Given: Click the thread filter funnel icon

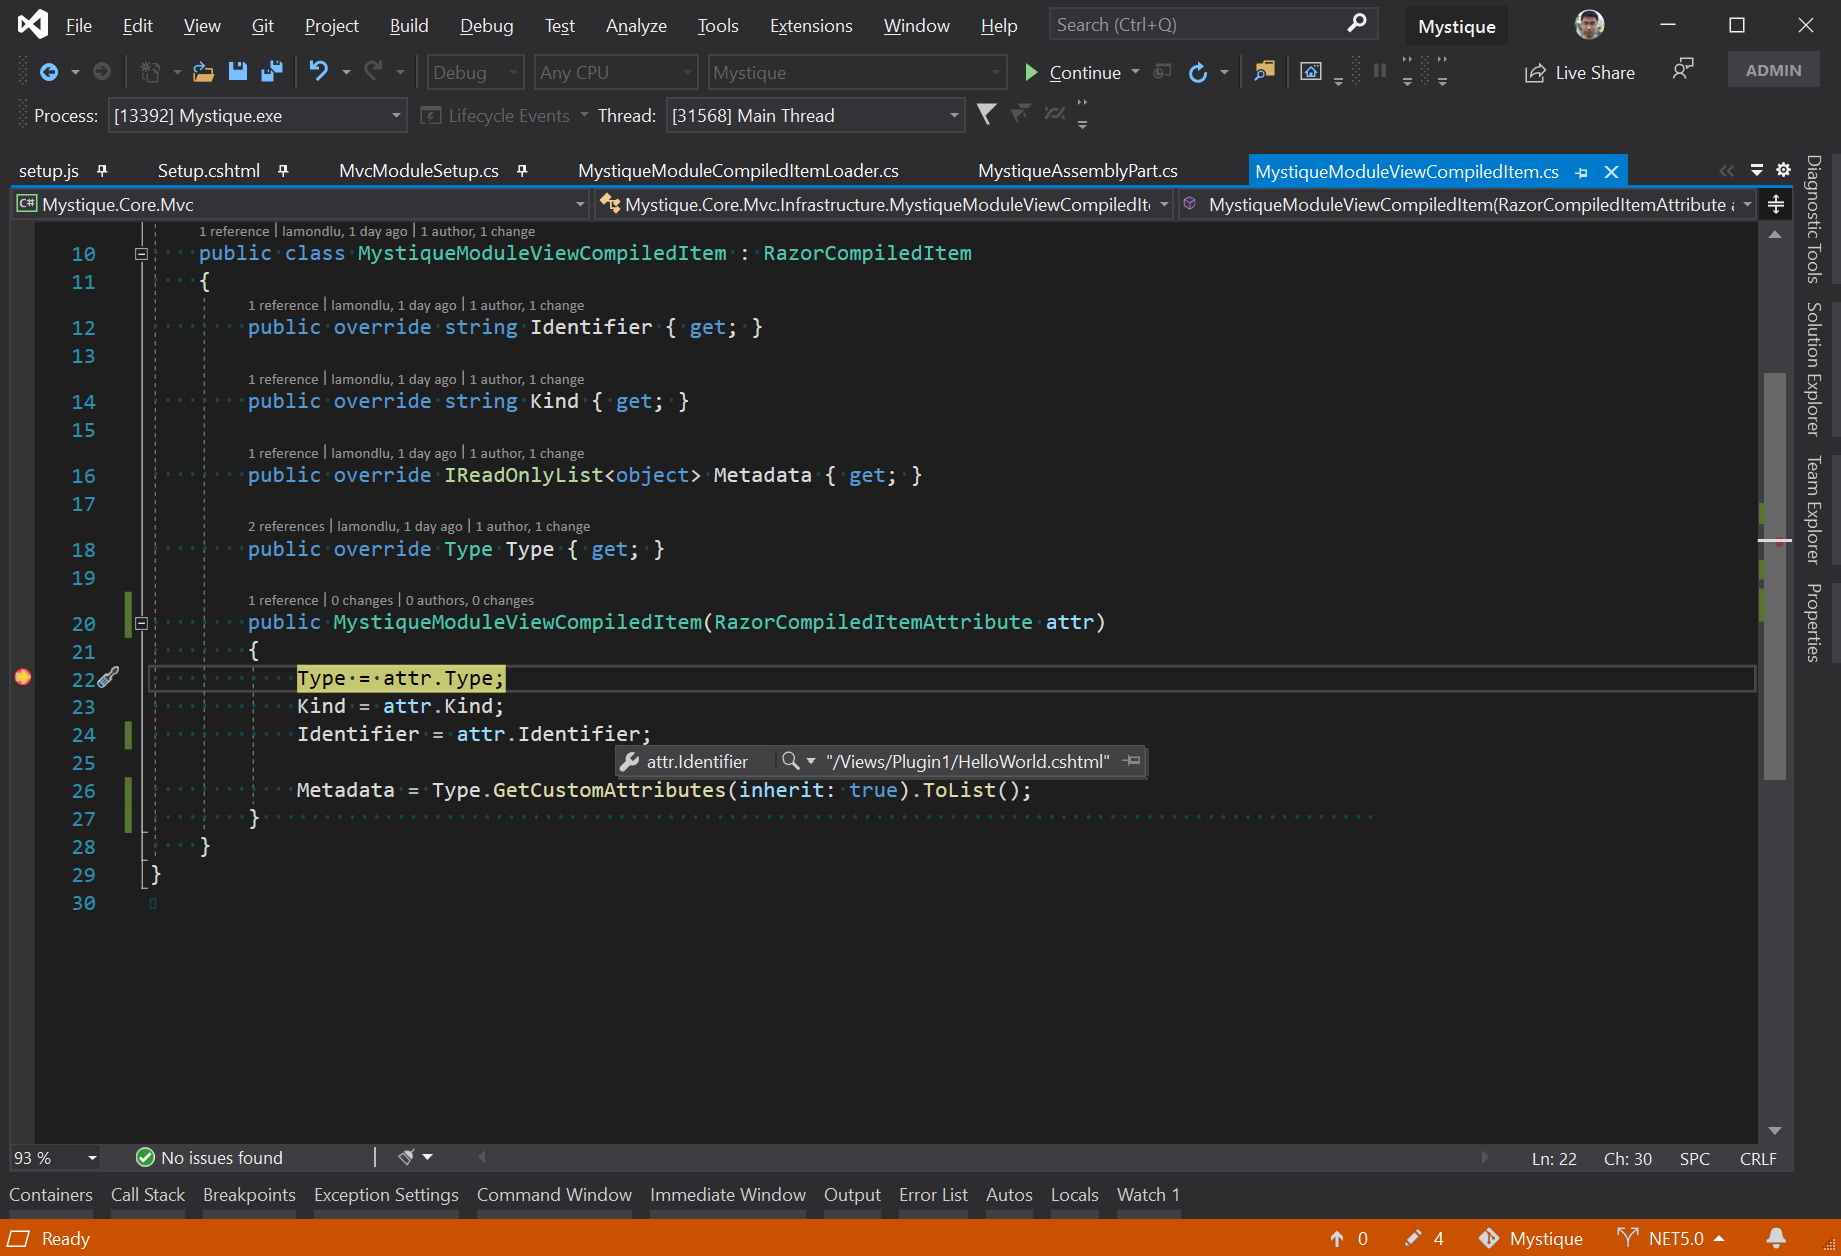Looking at the screenshot, I should point(986,115).
